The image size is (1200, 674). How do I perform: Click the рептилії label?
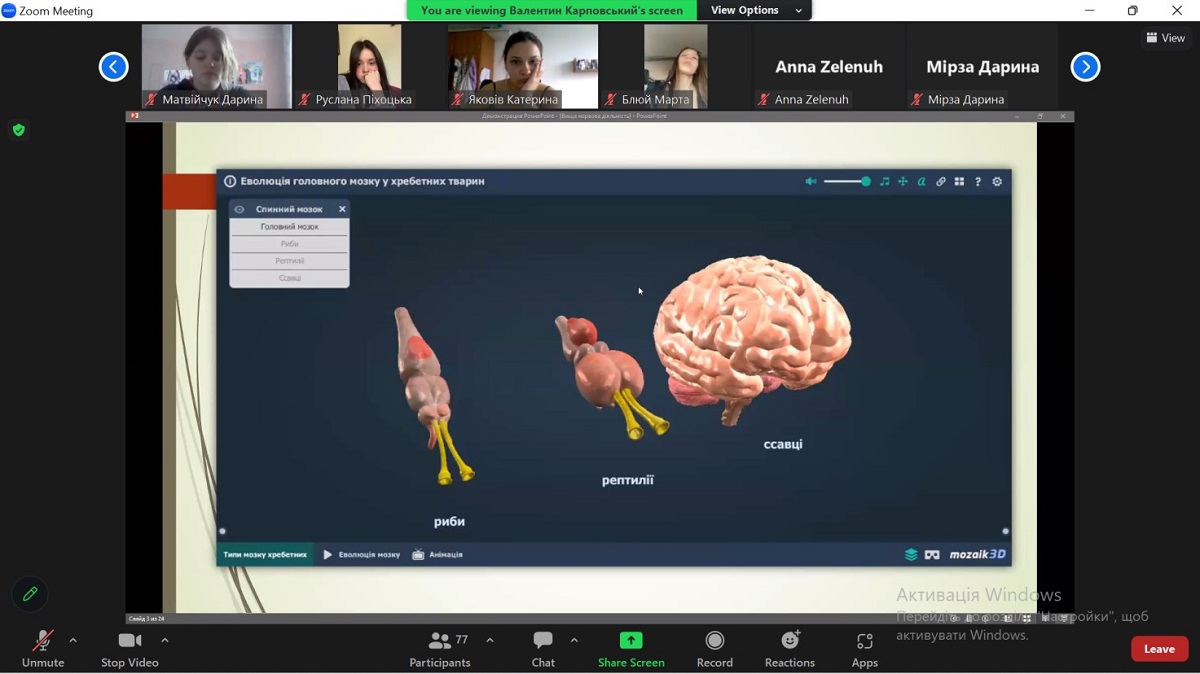[628, 480]
